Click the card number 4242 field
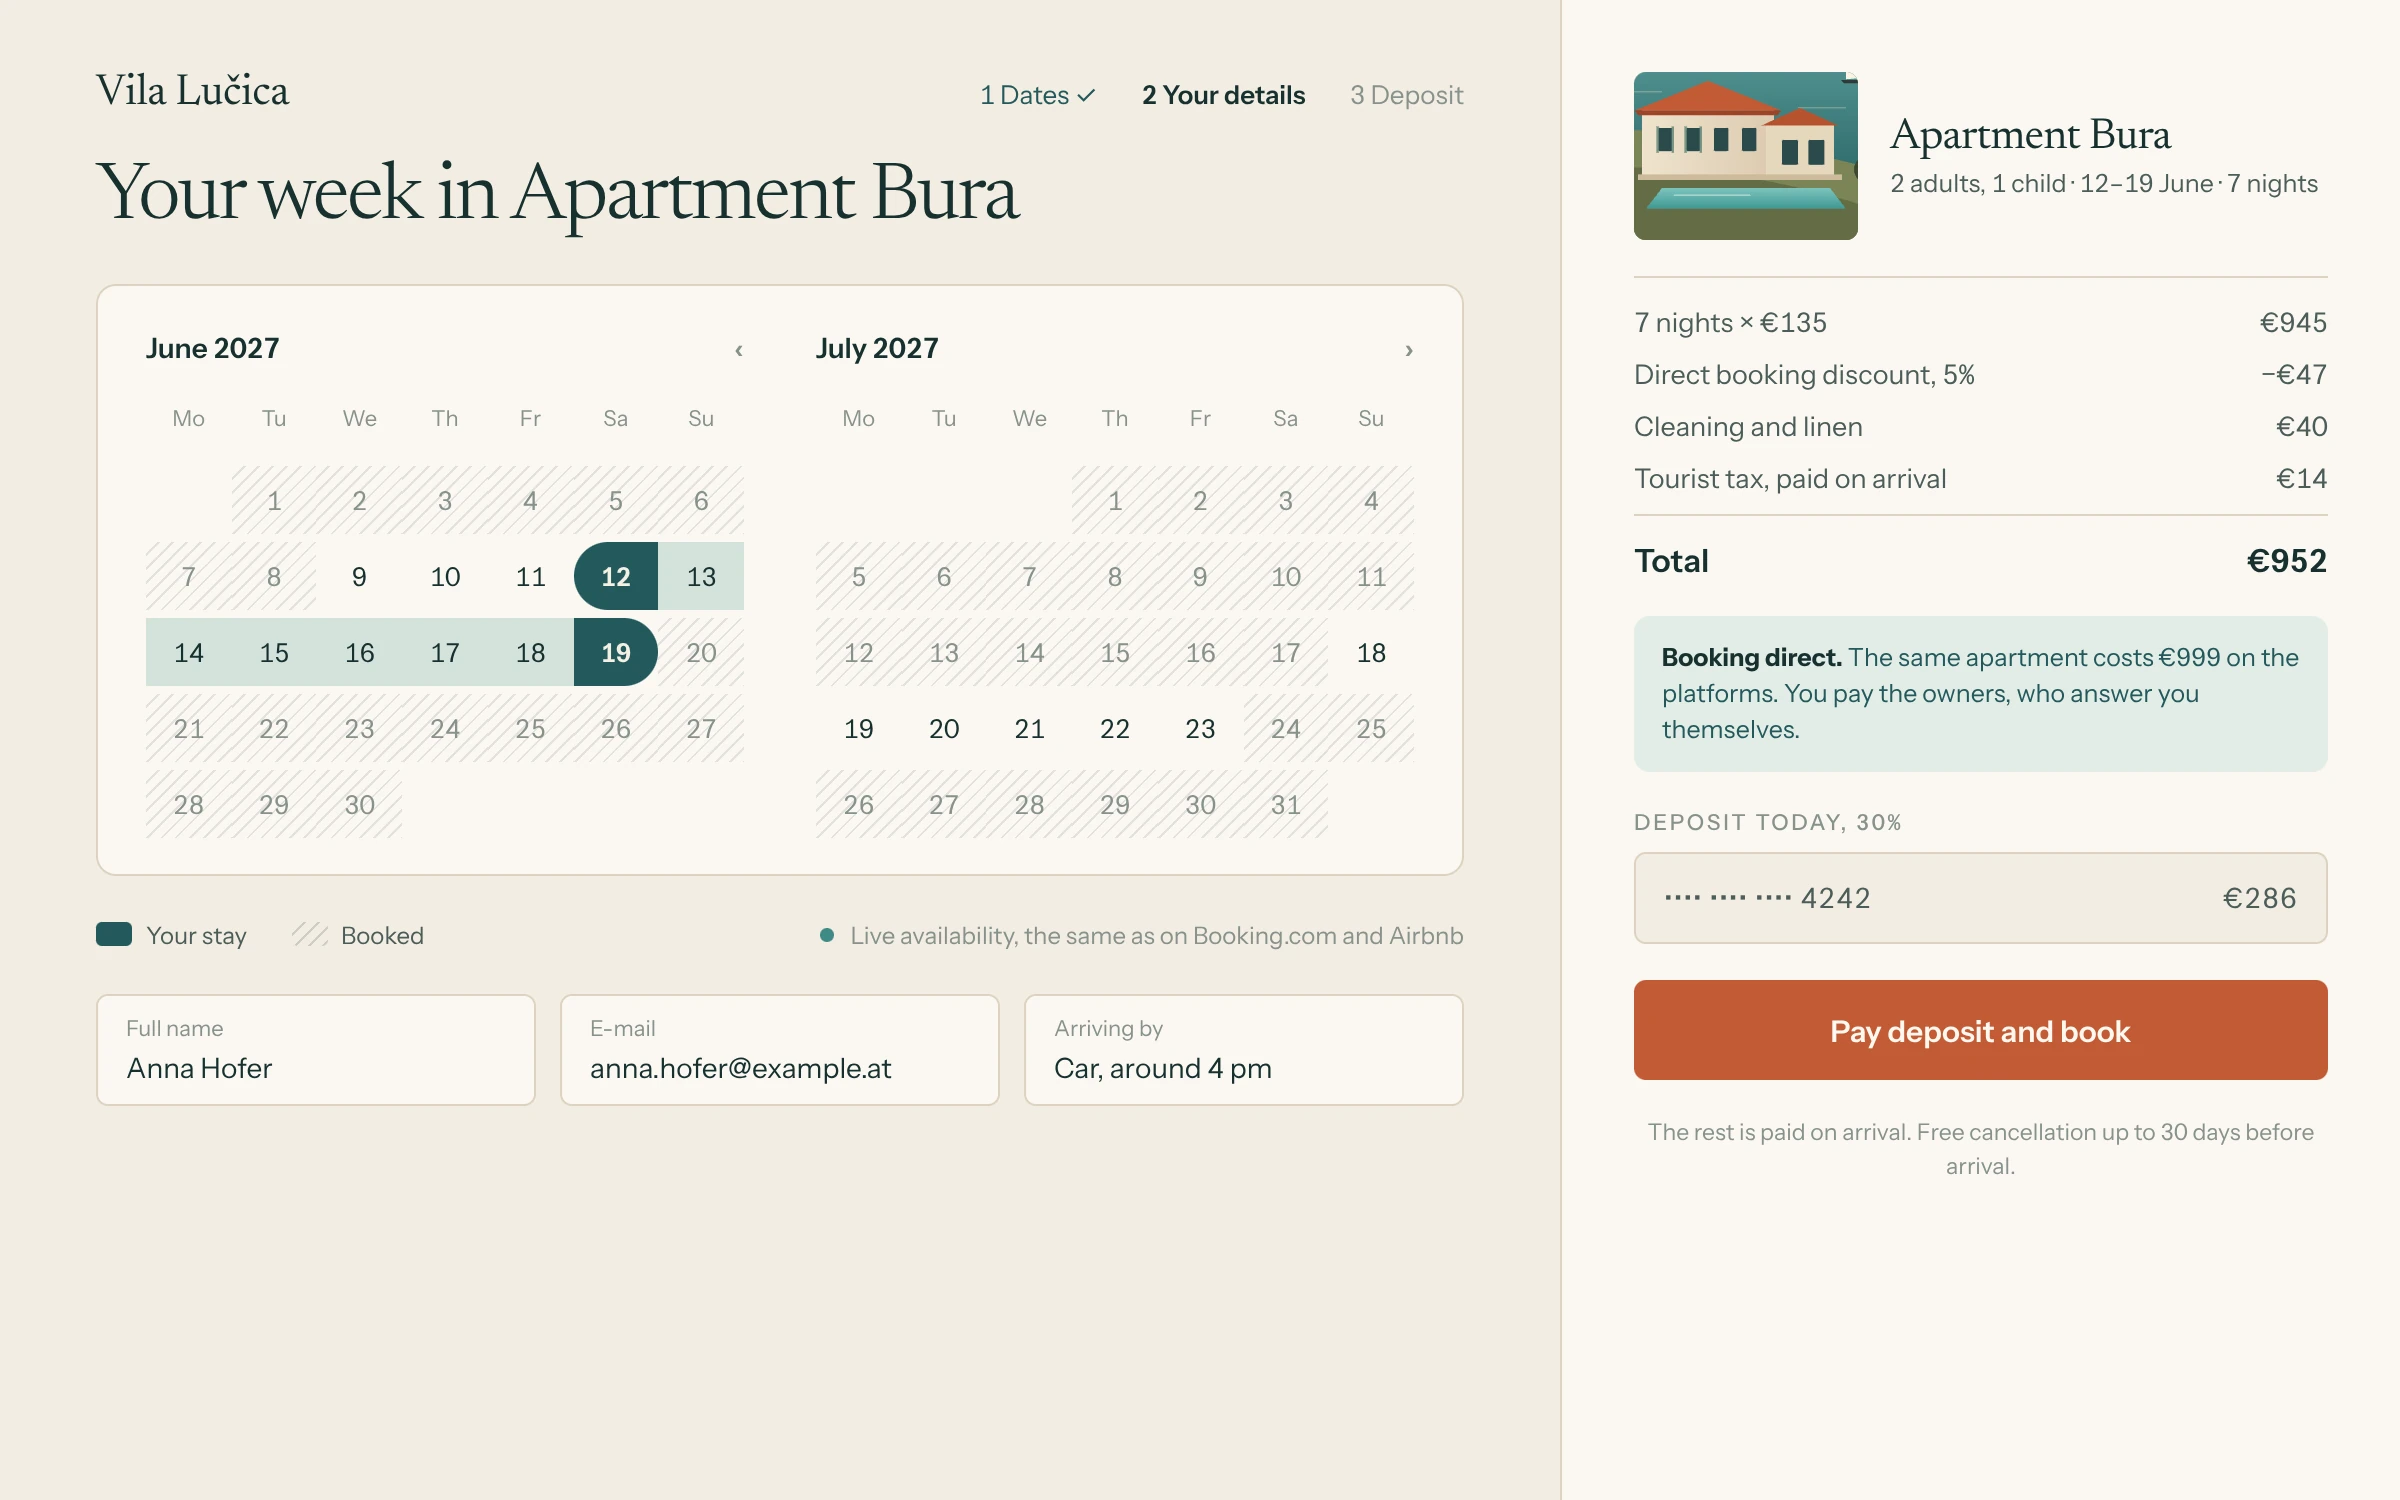Screen dimensions: 2400x1500 (1980, 898)
